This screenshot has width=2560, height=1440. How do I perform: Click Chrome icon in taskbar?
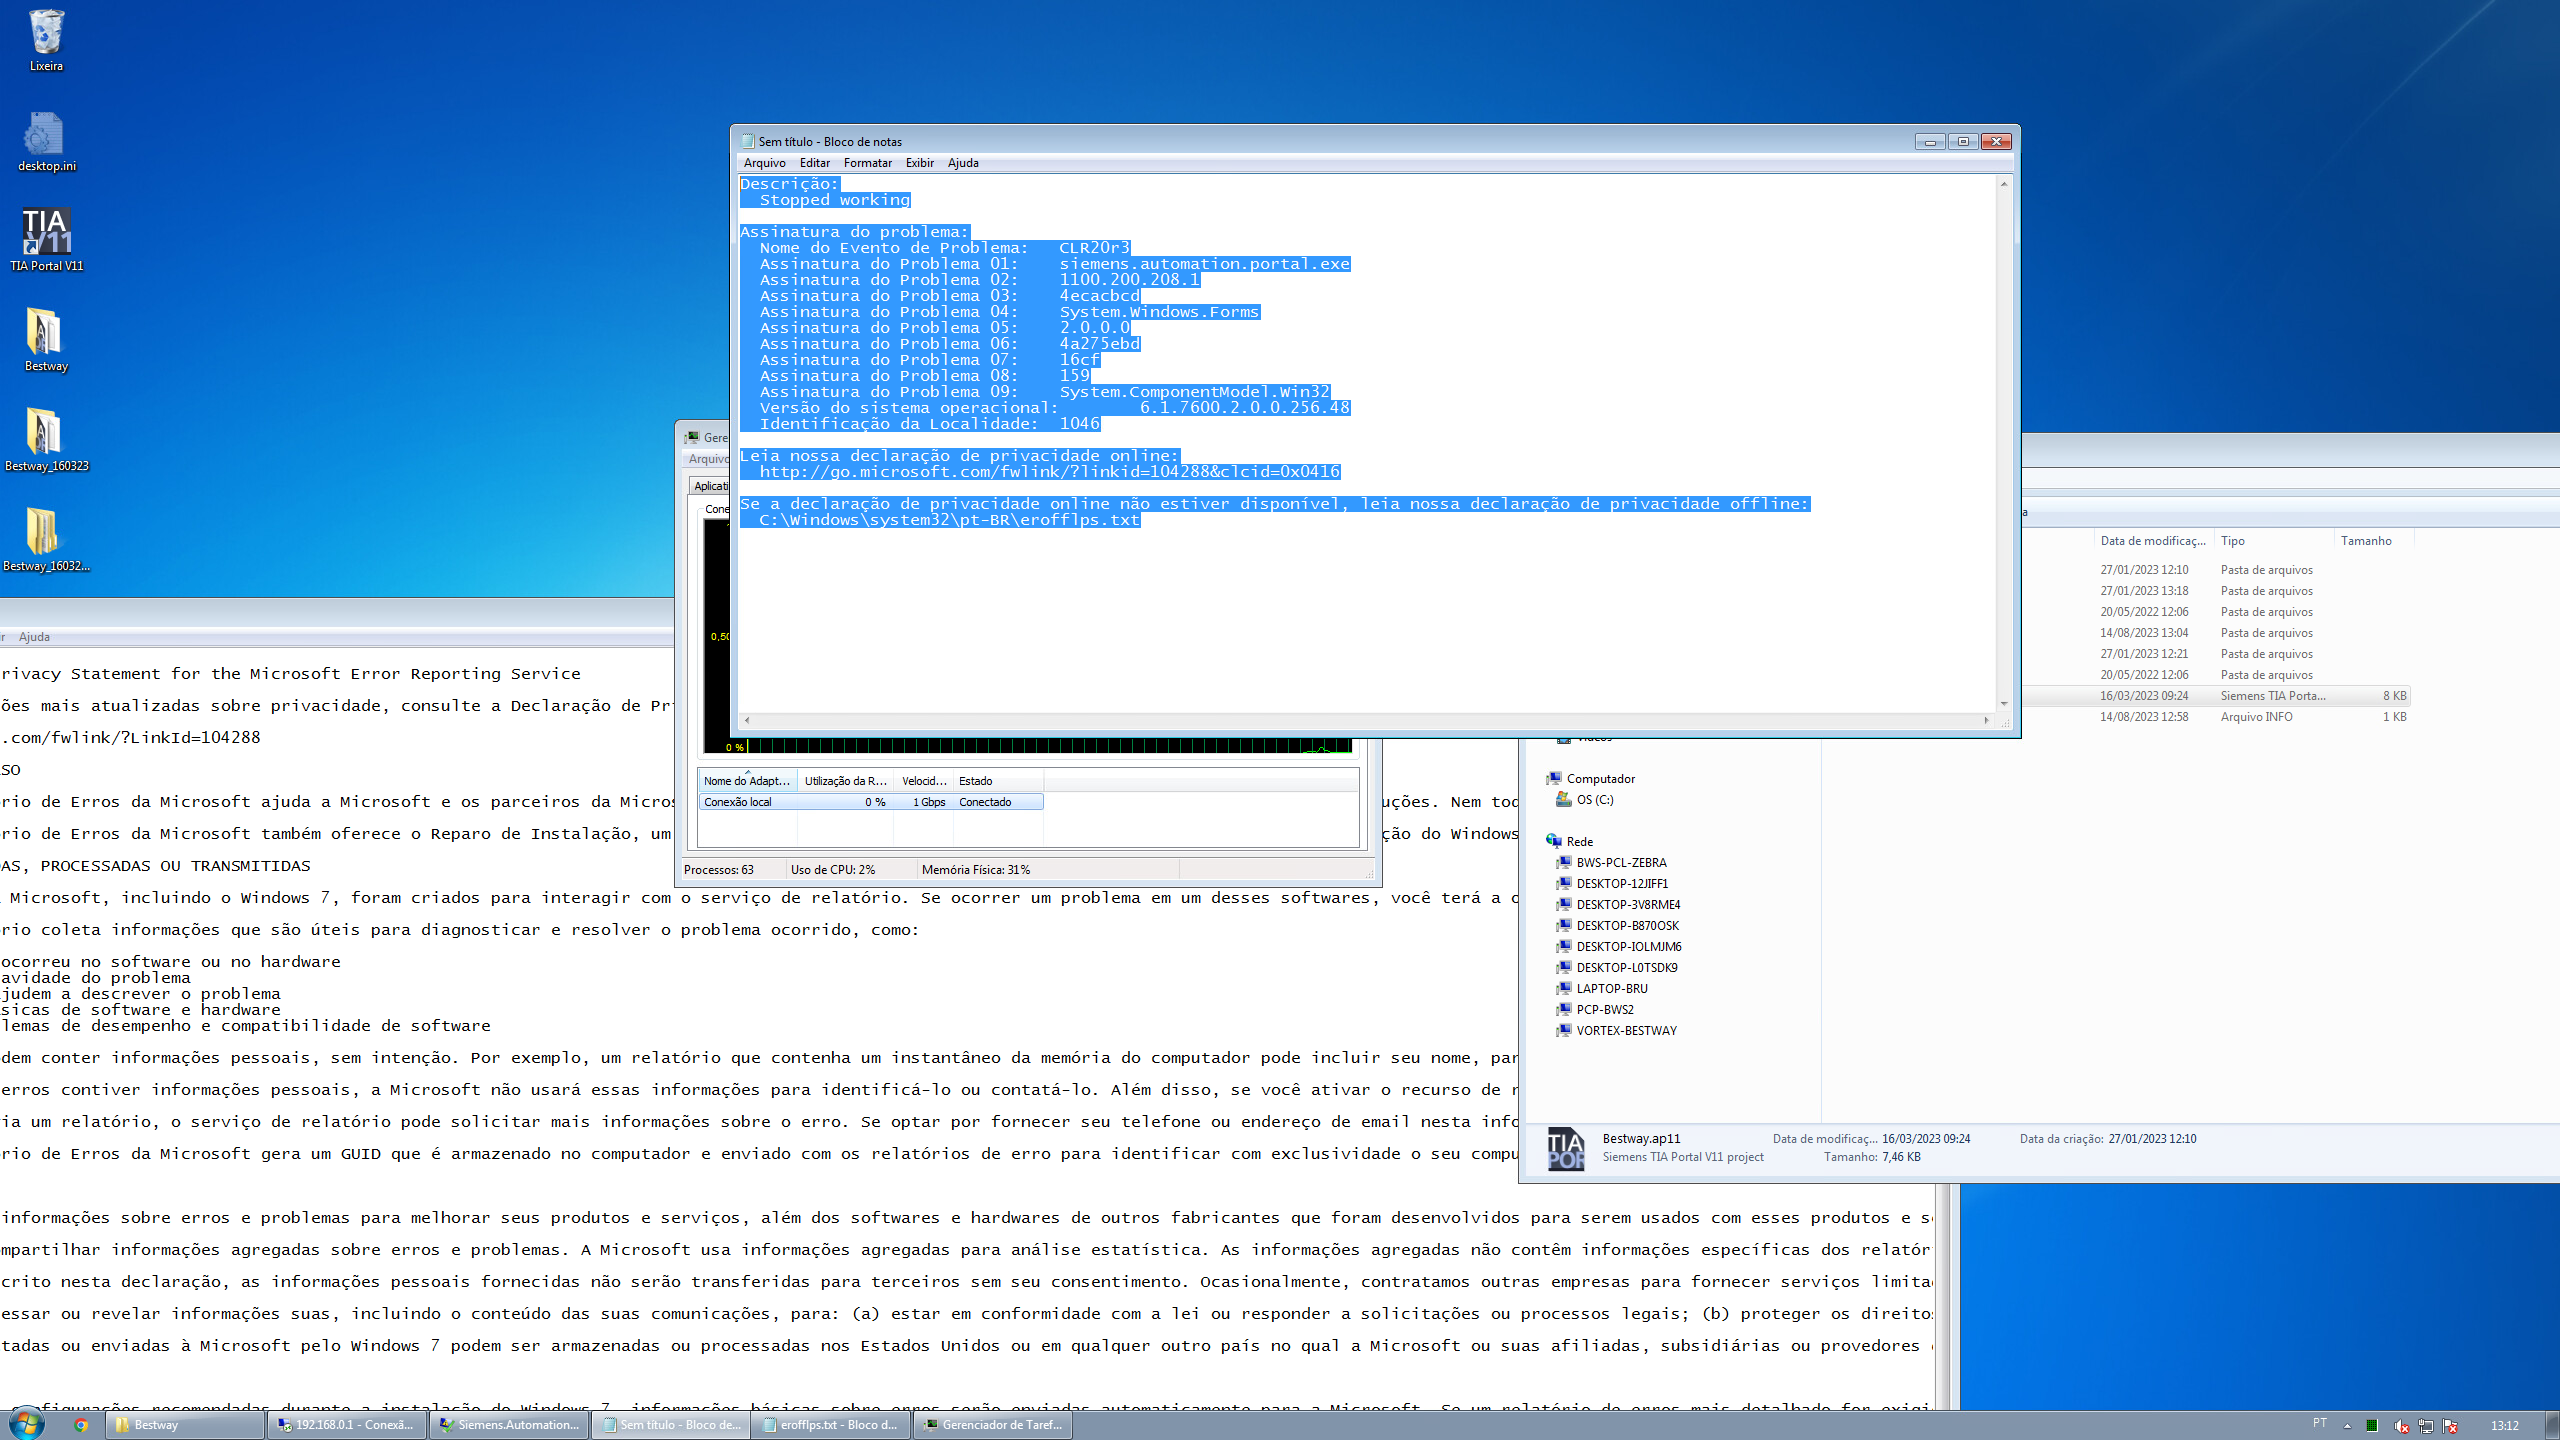coord(80,1425)
